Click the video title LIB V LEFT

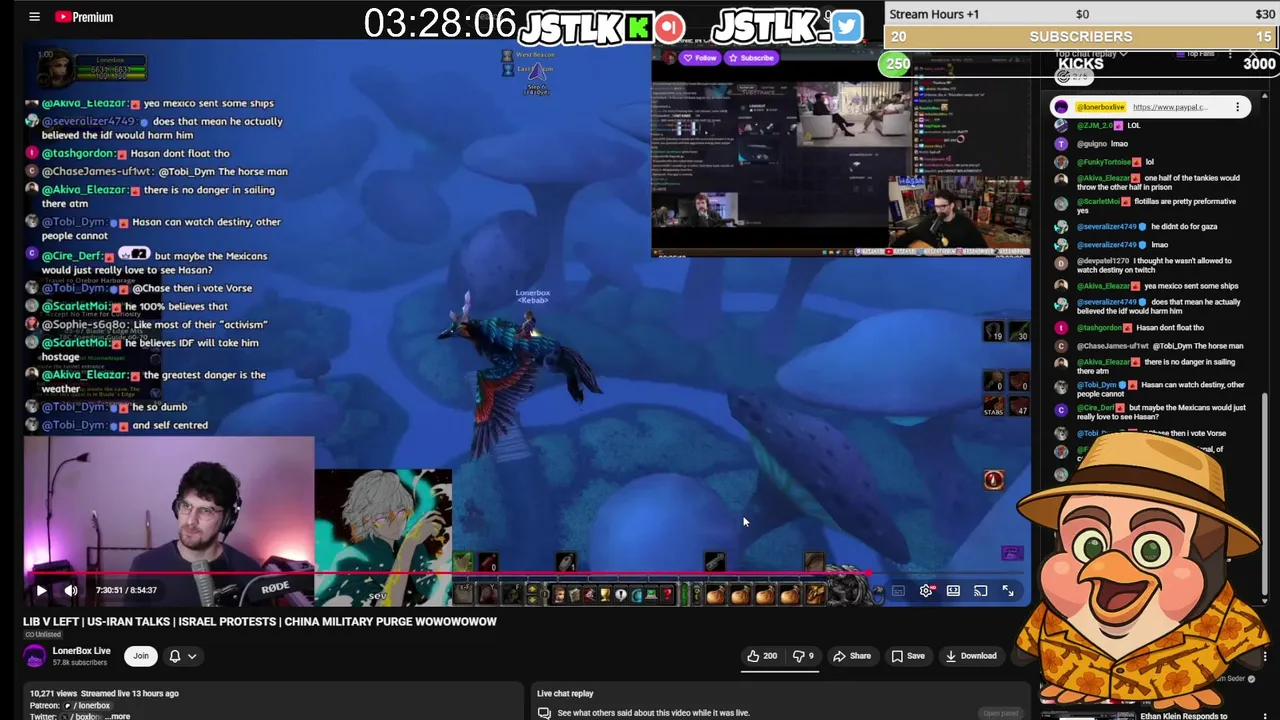[x=260, y=621]
